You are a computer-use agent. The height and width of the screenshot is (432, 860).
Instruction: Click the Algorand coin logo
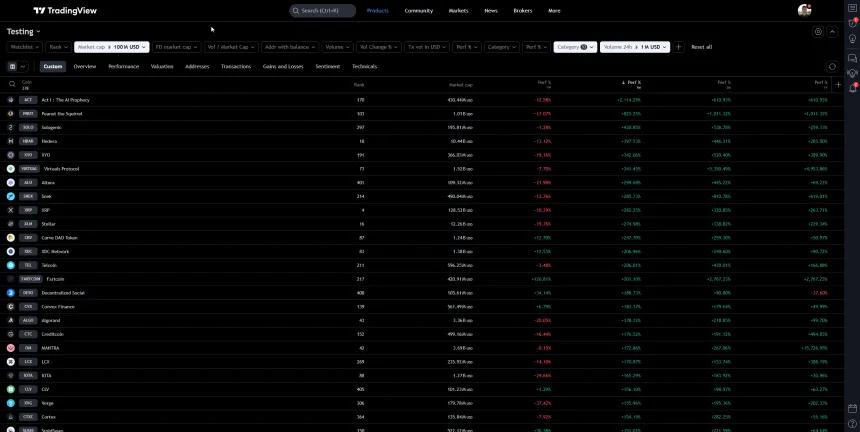click(x=10, y=320)
